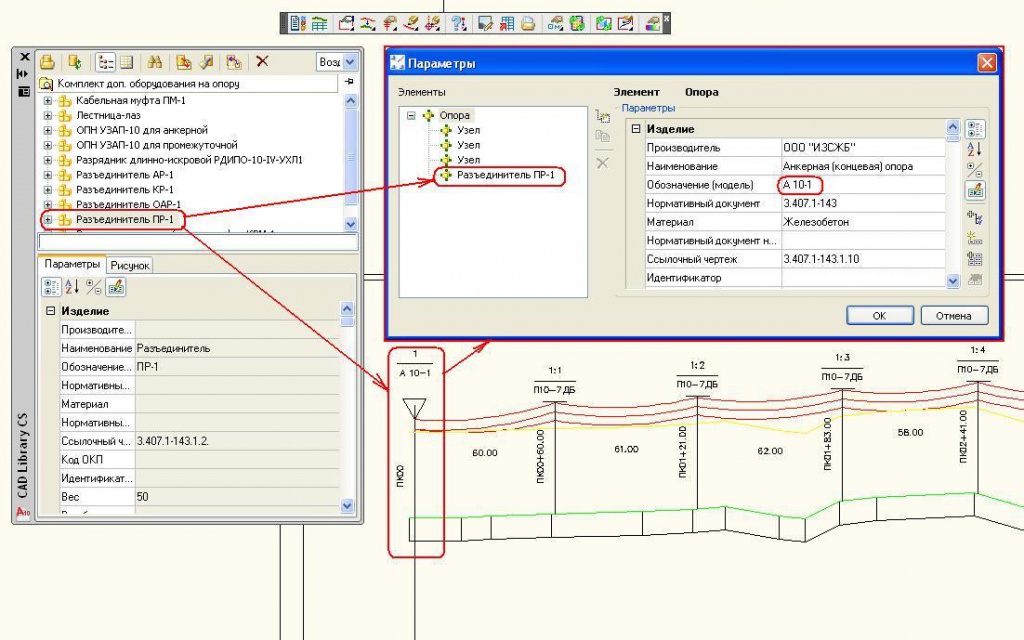The image size is (1024, 640).
Task: Click the red X delete icon in CAD Library
Action: pos(263,61)
